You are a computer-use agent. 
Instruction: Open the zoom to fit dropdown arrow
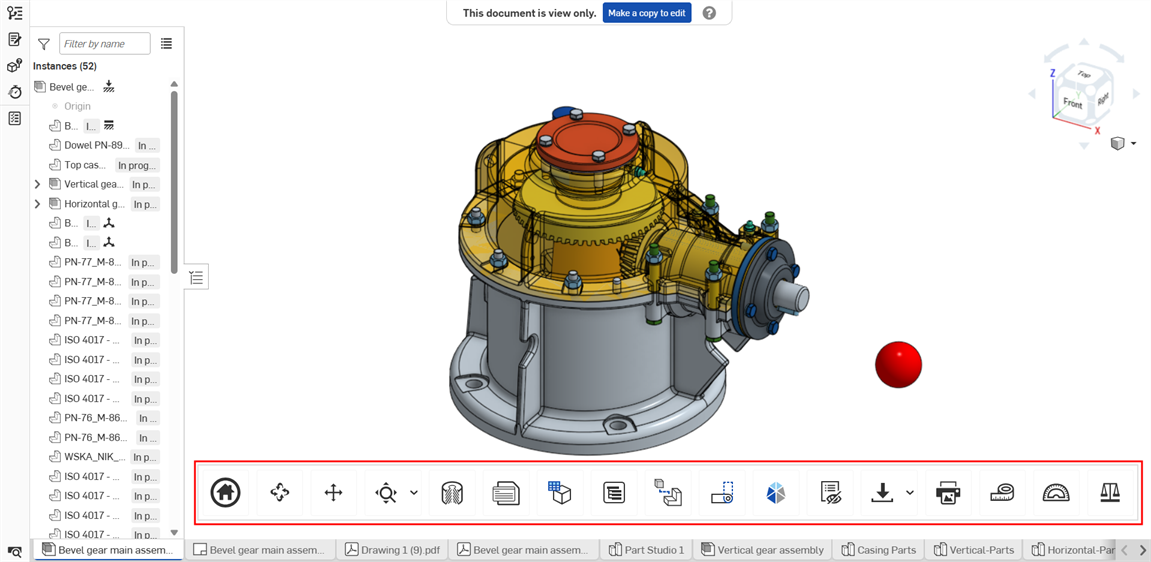tap(413, 493)
